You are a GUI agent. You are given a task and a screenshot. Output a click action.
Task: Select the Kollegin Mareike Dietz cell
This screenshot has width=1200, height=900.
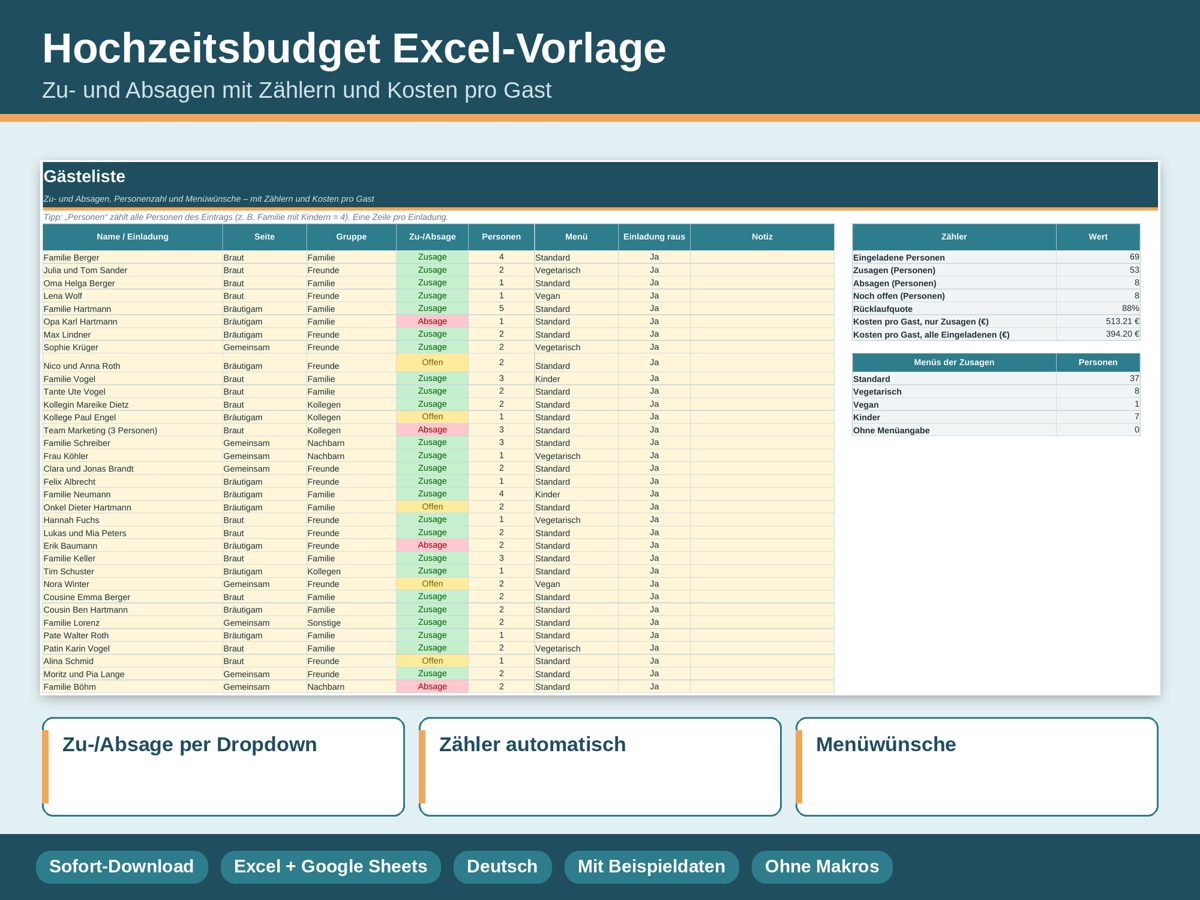pos(132,404)
